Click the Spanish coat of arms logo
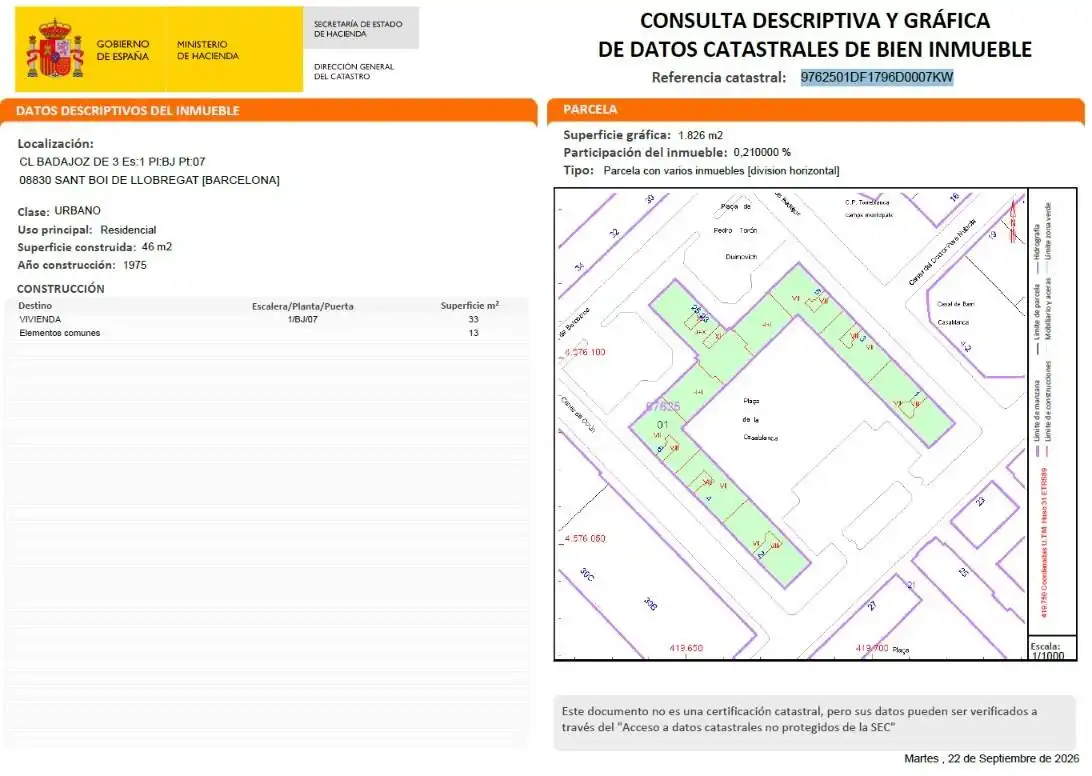Image resolution: width=1092 pixels, height=776 pixels. coord(55,49)
